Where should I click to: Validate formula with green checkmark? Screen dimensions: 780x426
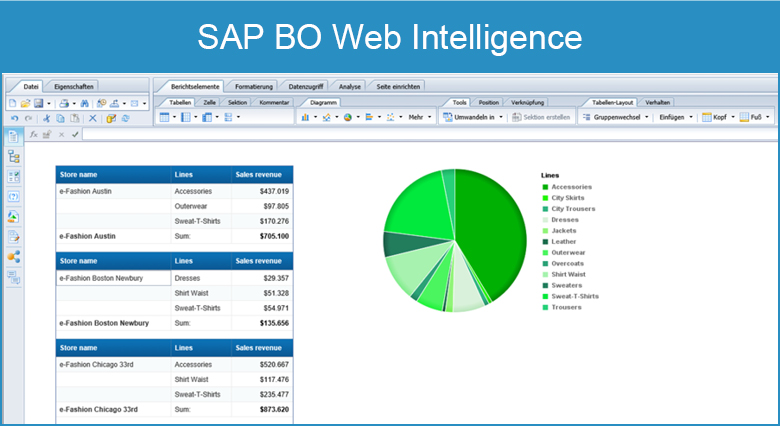click(75, 134)
